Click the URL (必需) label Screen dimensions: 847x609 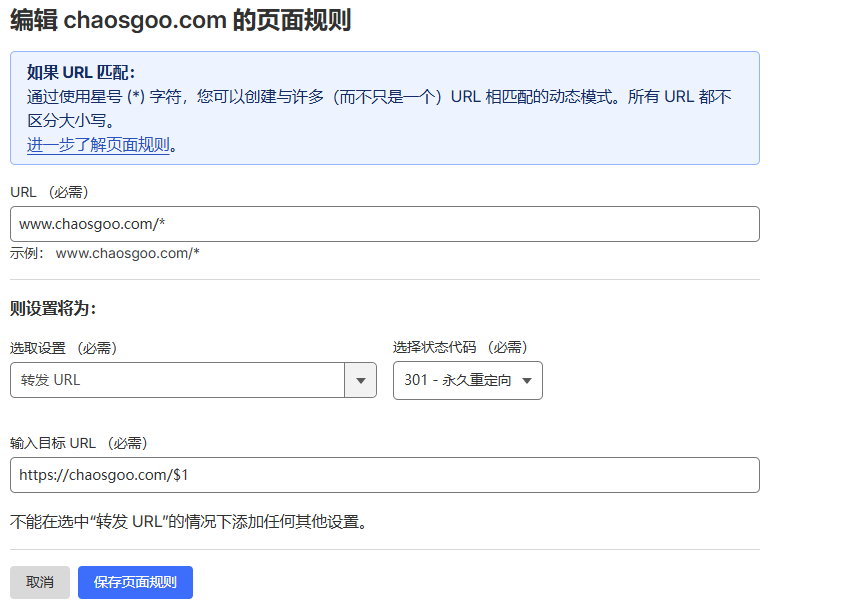[x=56, y=191]
